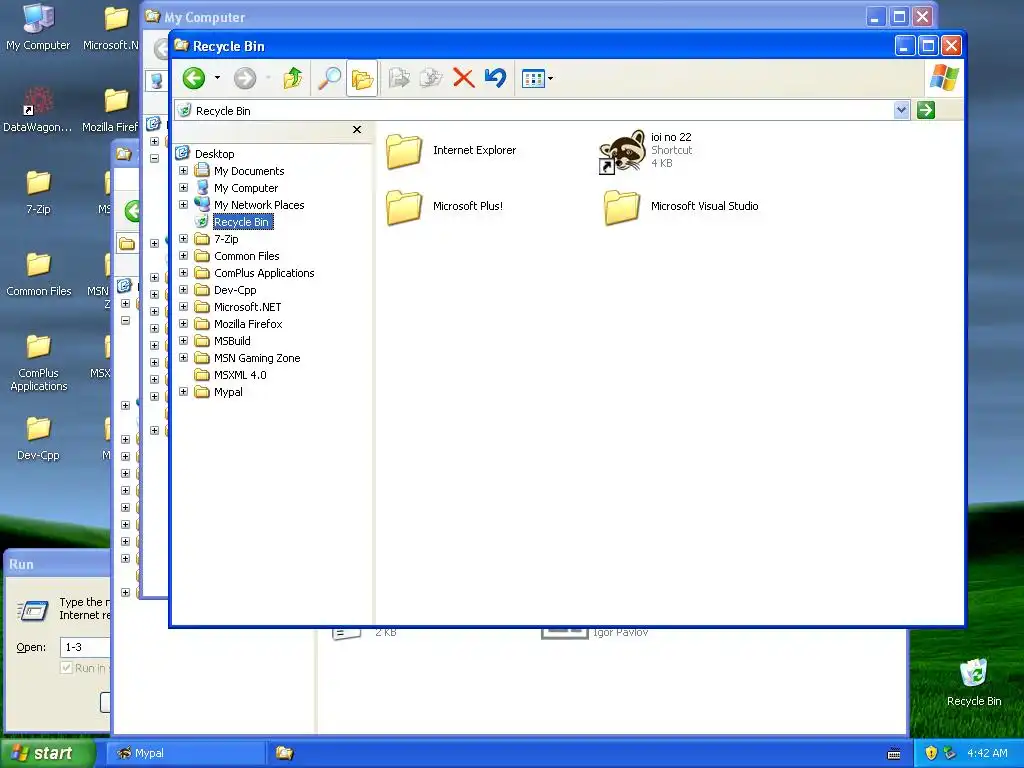Open the Start menu
Viewport: 1024px width, 768px height.
[x=48, y=753]
